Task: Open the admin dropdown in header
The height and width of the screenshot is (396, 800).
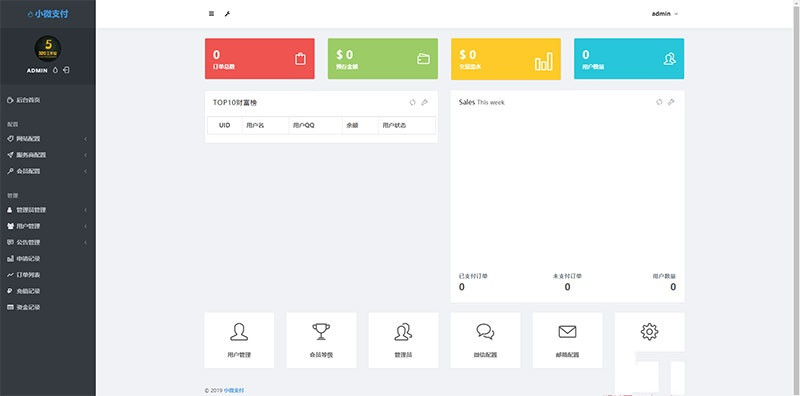Action: click(665, 14)
